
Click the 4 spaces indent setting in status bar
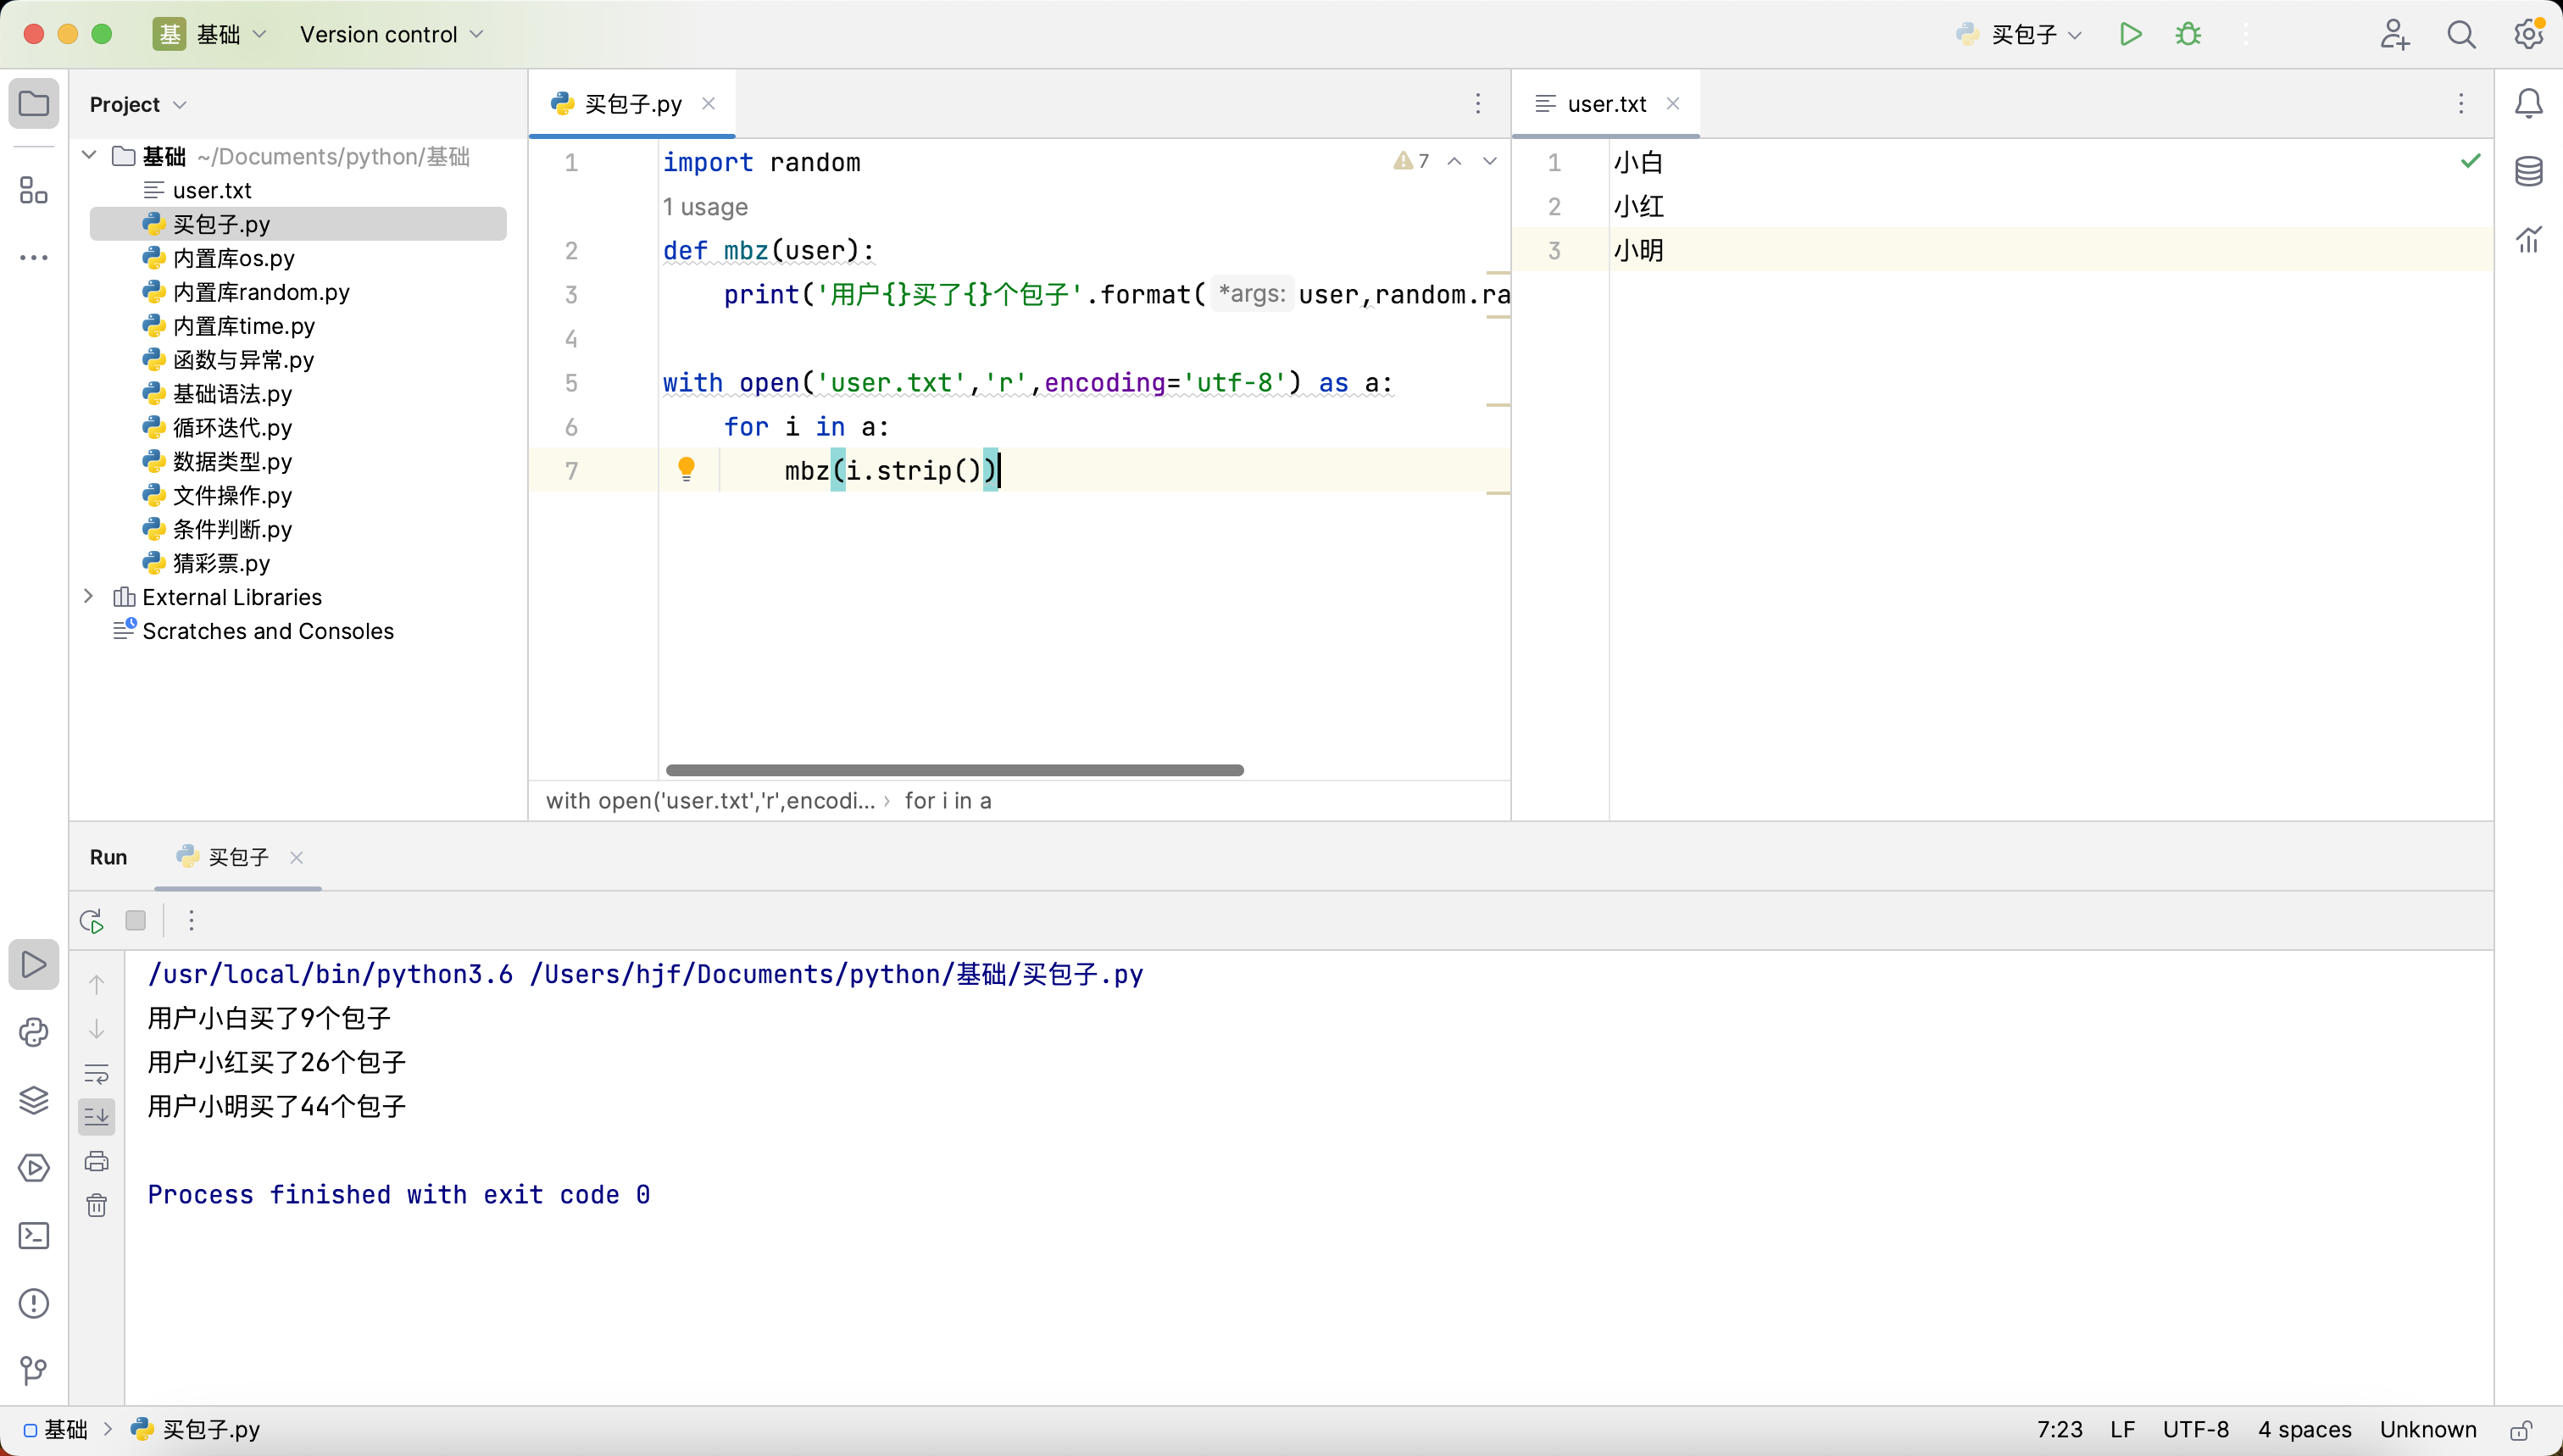pos(2304,1430)
